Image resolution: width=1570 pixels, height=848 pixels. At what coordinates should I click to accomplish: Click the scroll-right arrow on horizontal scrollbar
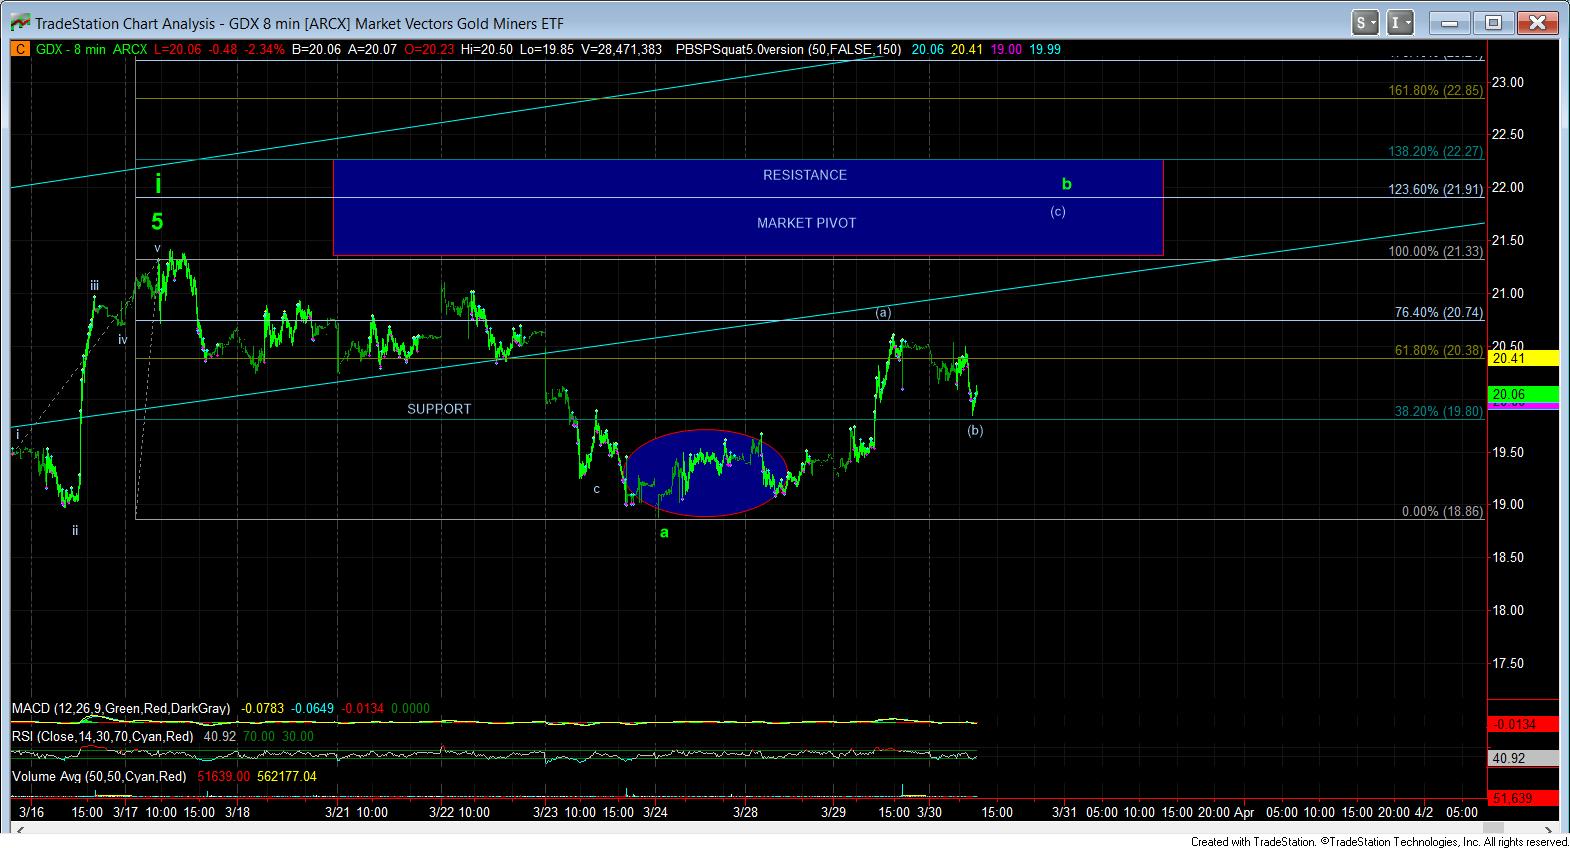1549,830
